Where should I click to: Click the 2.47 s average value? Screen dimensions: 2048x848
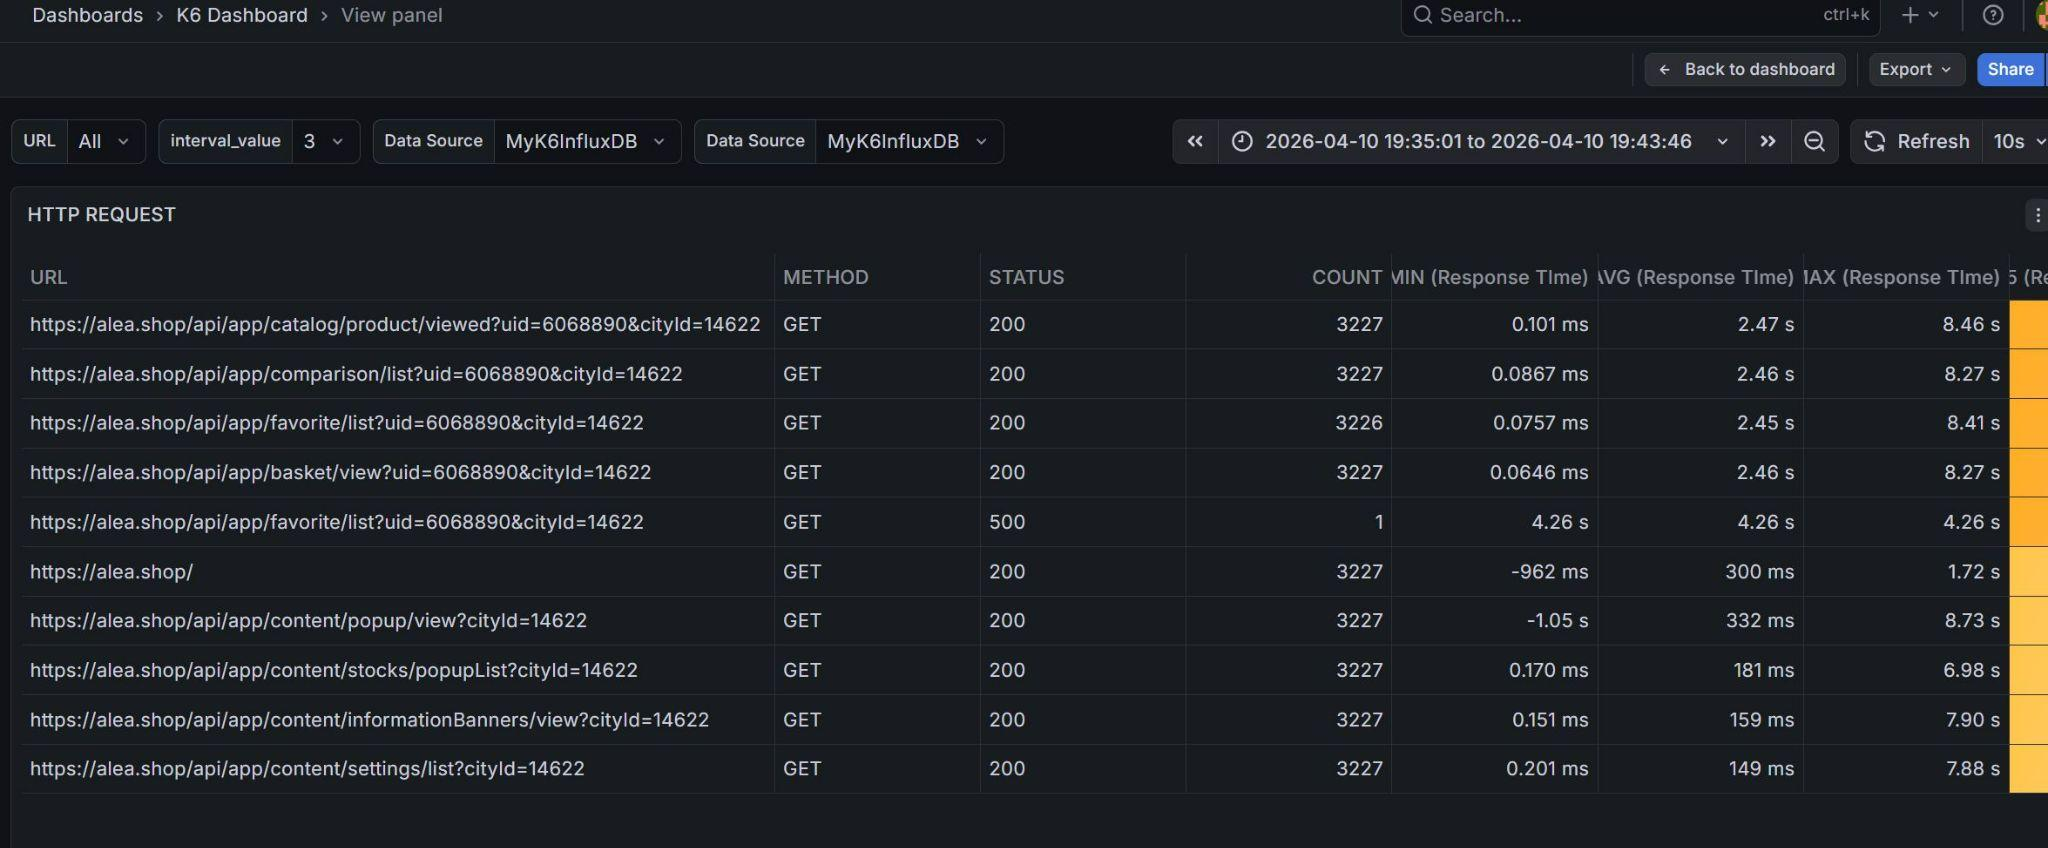pyautogui.click(x=1765, y=324)
